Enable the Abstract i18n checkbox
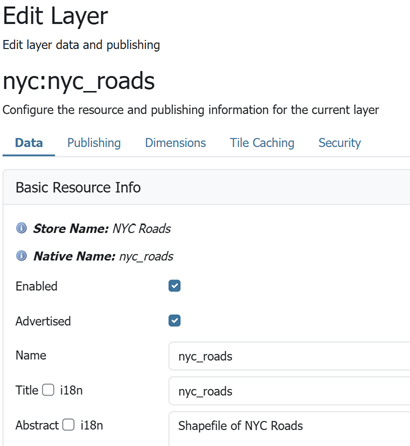 click(x=69, y=425)
